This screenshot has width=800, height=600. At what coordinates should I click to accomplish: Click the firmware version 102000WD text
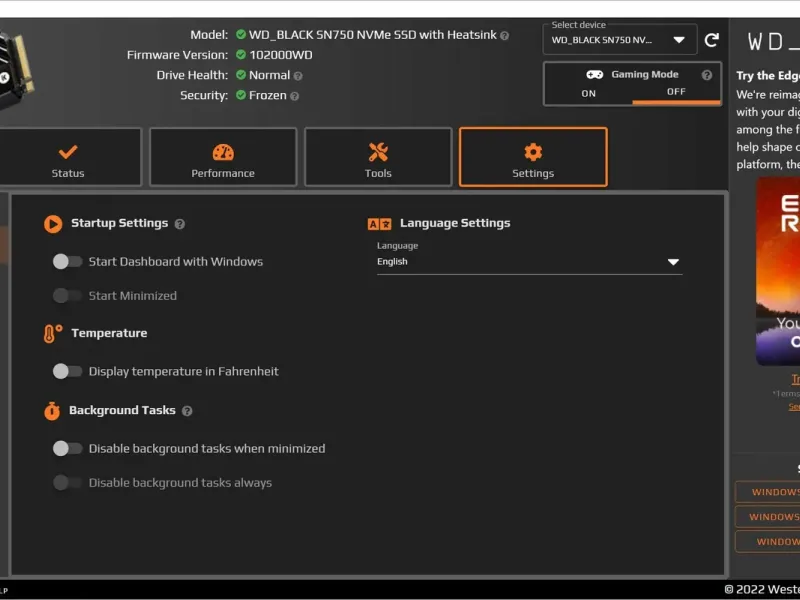pos(281,55)
